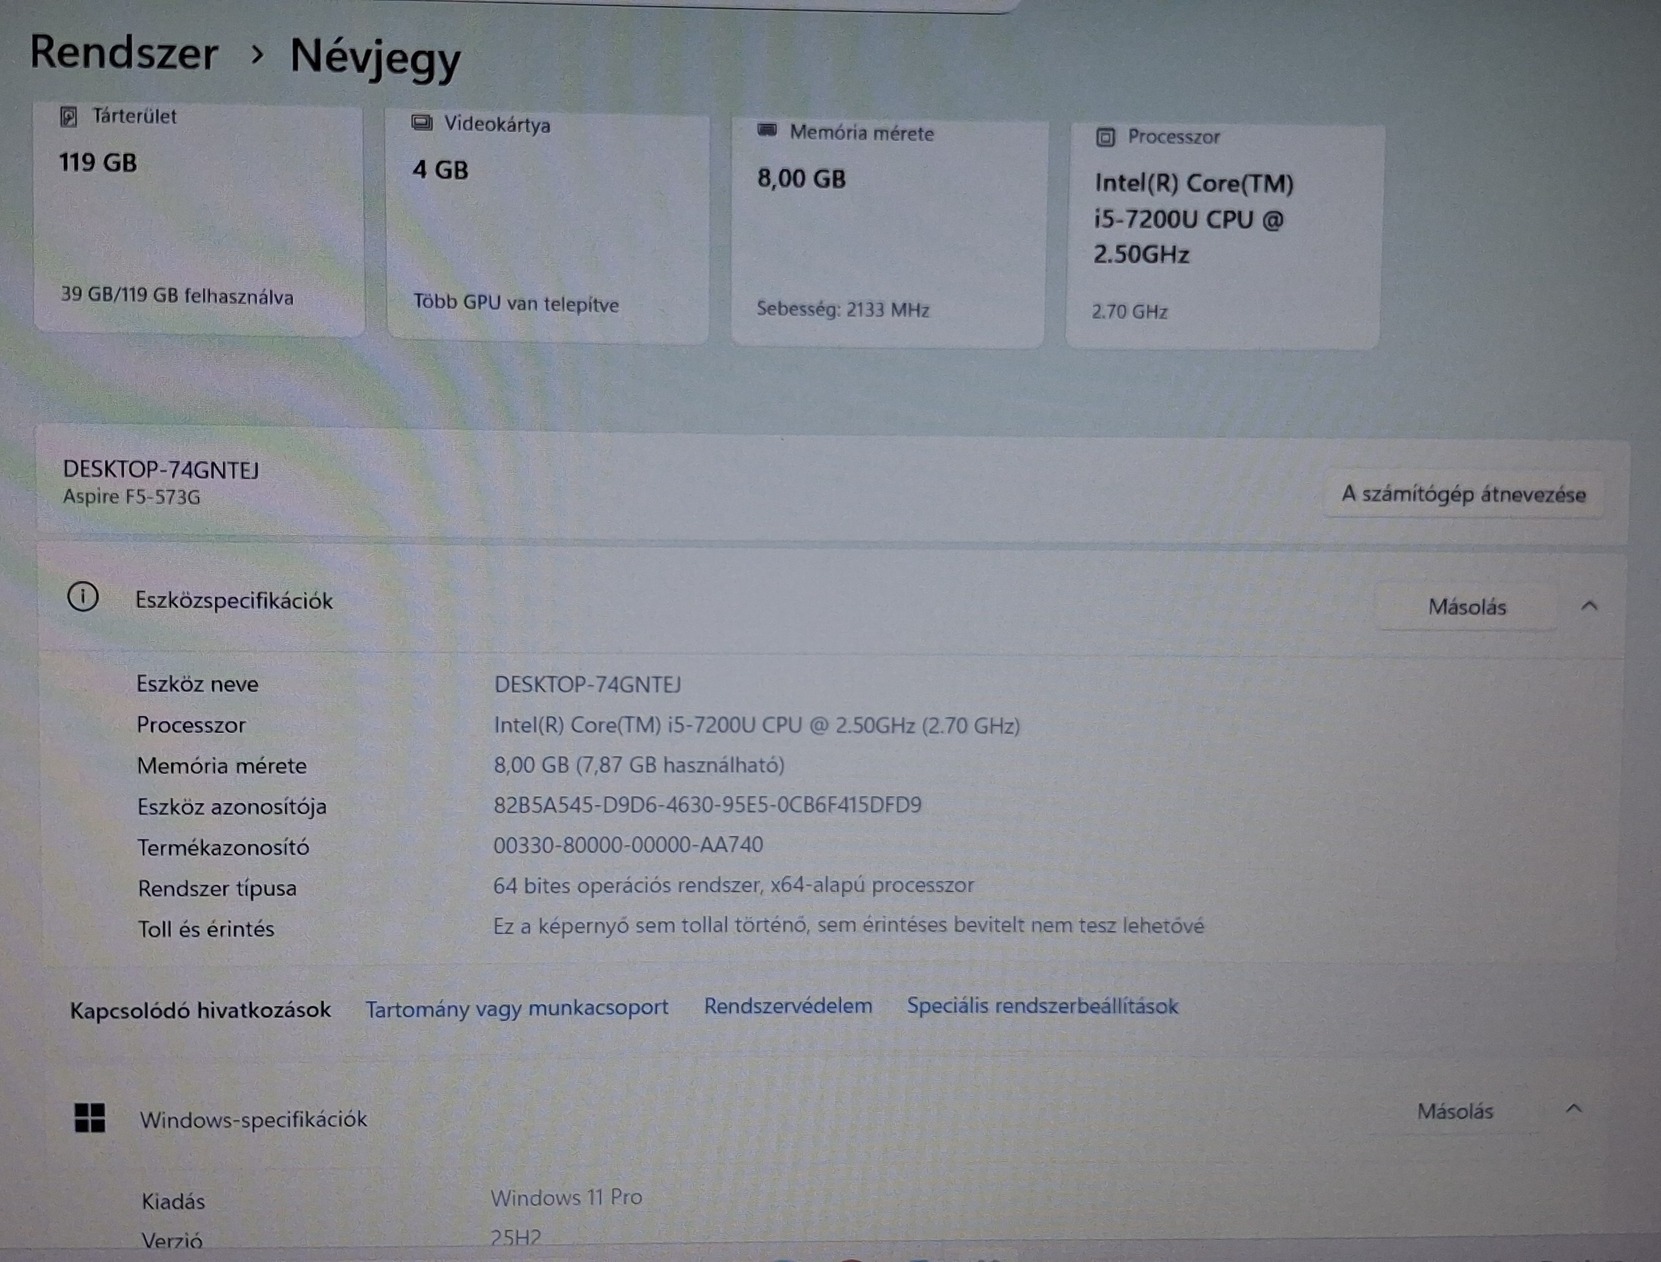
Task: Click the Több GPU van telepítve text
Action: coord(516,303)
